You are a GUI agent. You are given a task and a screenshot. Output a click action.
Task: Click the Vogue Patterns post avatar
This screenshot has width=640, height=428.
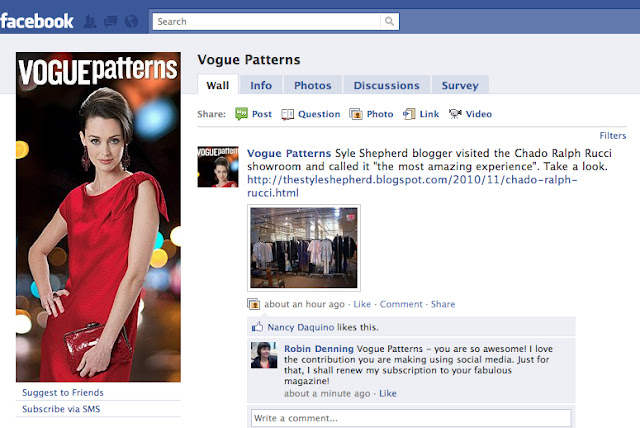click(218, 167)
